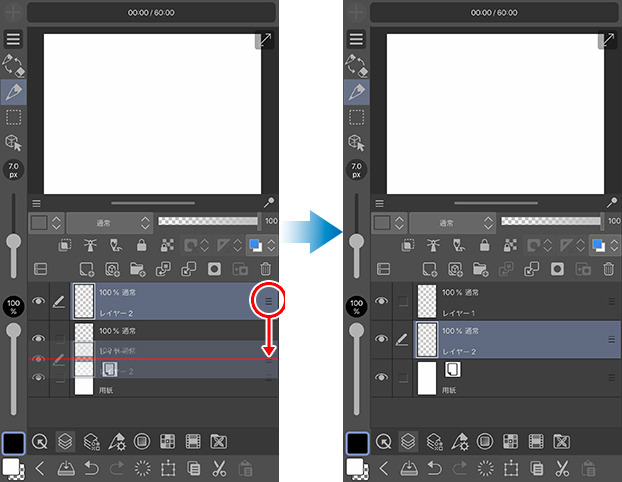
Task: Open Timeline palette tab in left screenshot
Action: point(193,441)
